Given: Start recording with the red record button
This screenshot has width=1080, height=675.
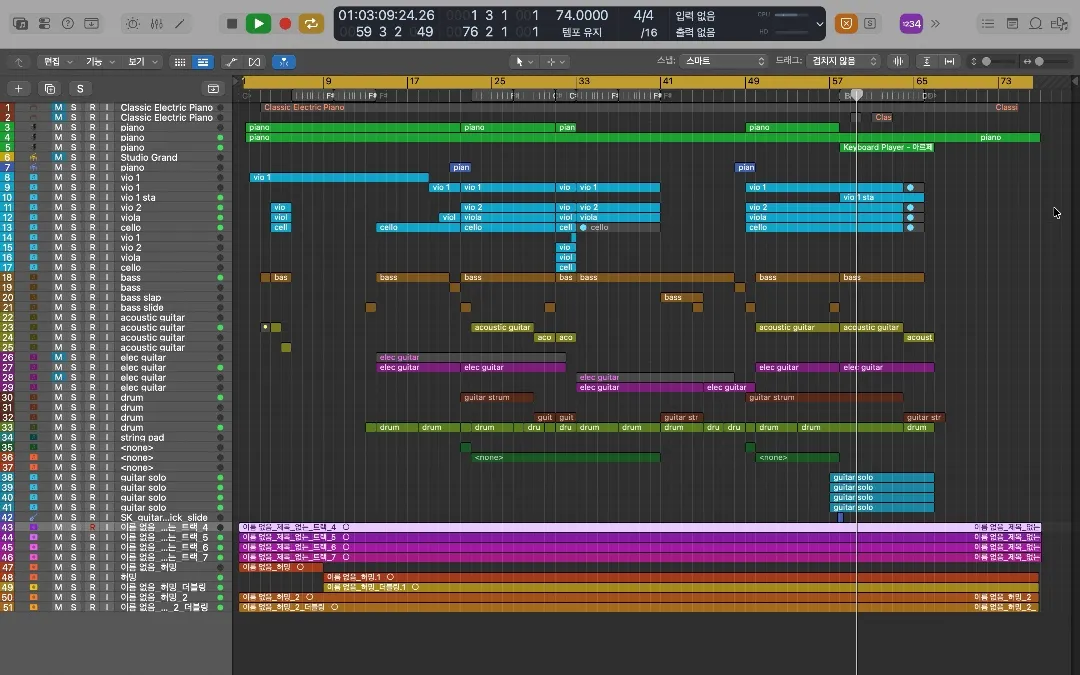Looking at the screenshot, I should coord(285,23).
